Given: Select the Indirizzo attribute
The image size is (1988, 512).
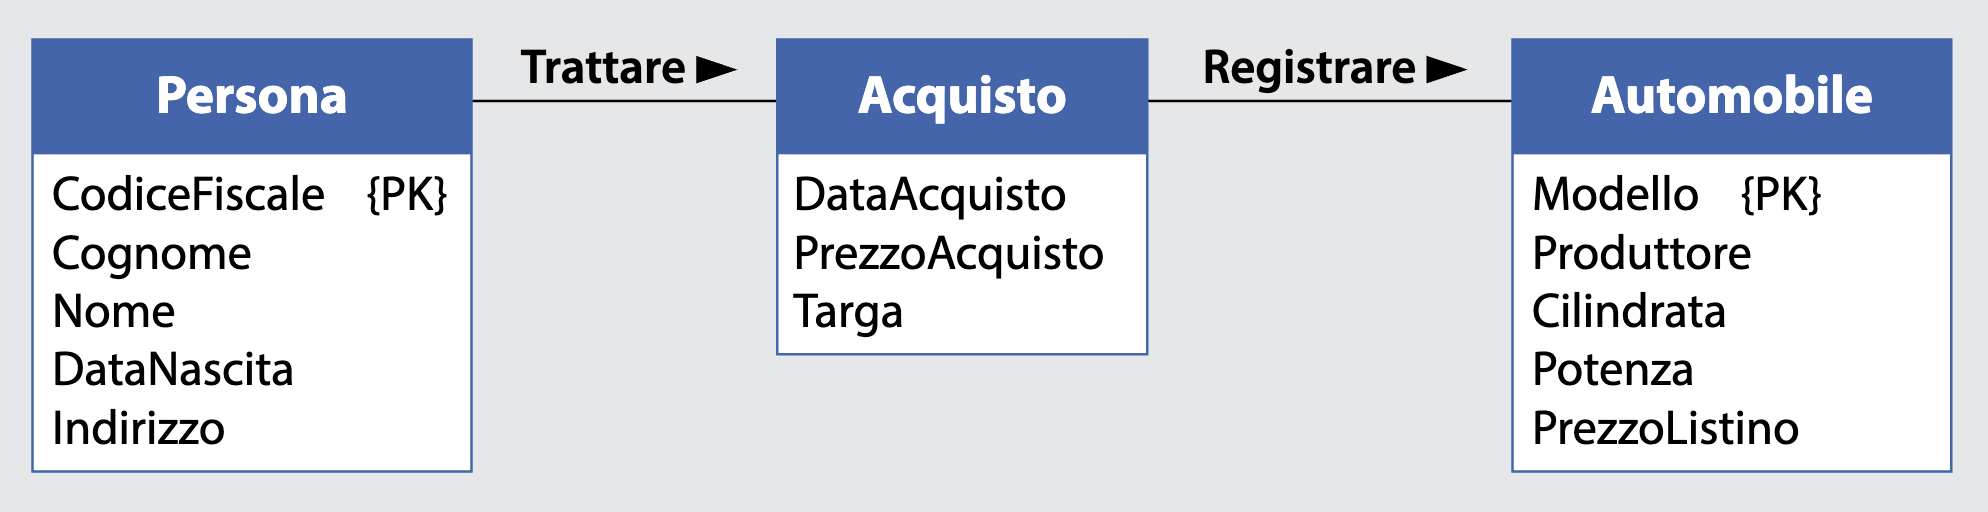Looking at the screenshot, I should point(139,429).
